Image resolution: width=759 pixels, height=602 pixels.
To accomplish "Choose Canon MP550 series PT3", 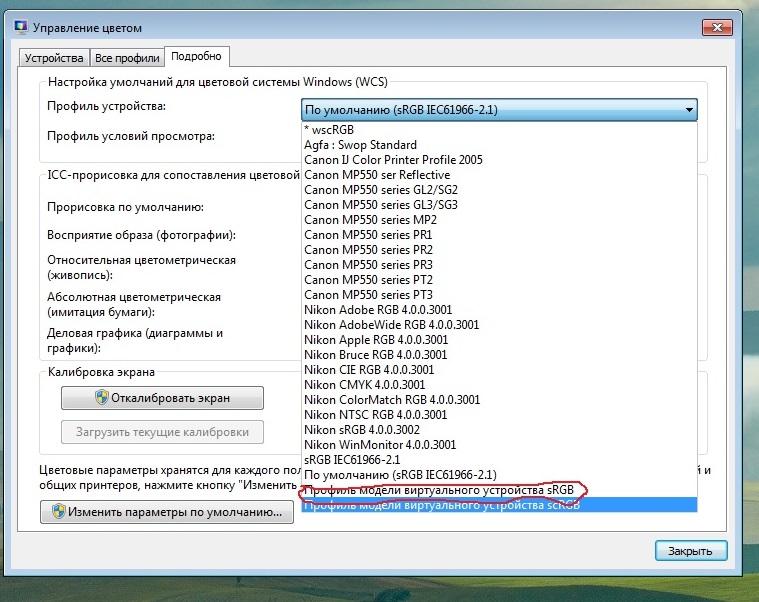I will [499, 295].
